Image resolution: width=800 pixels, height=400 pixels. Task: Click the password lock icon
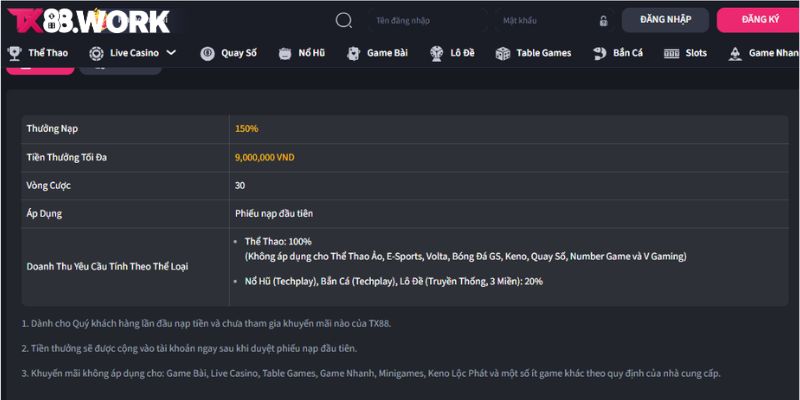(603, 21)
